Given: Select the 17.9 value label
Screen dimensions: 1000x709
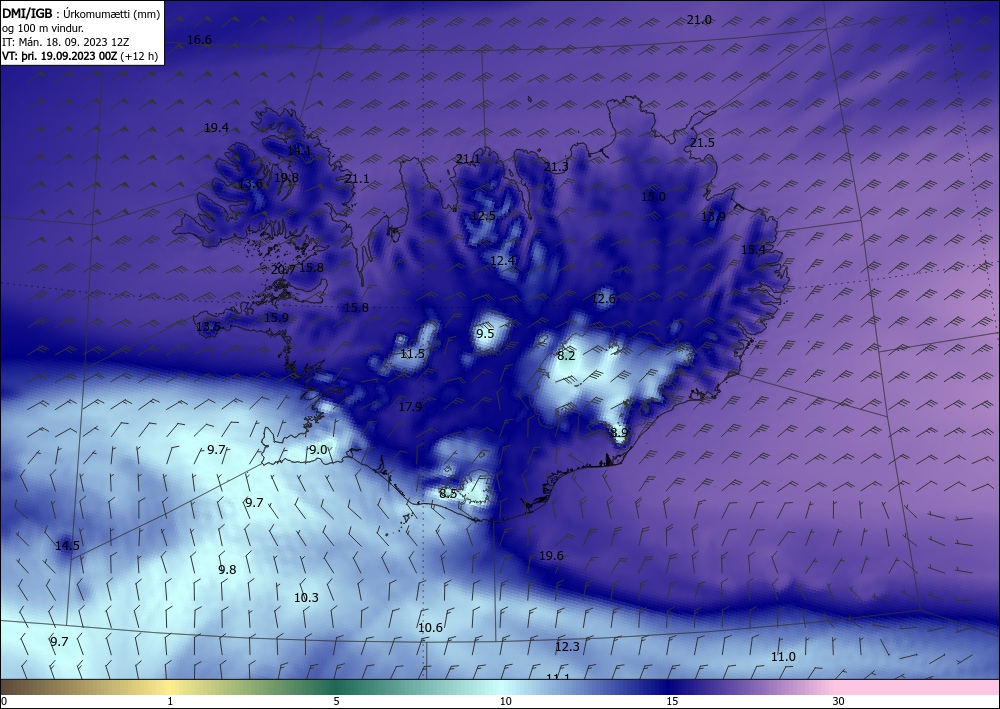Looking at the screenshot, I should pyautogui.click(x=410, y=407).
